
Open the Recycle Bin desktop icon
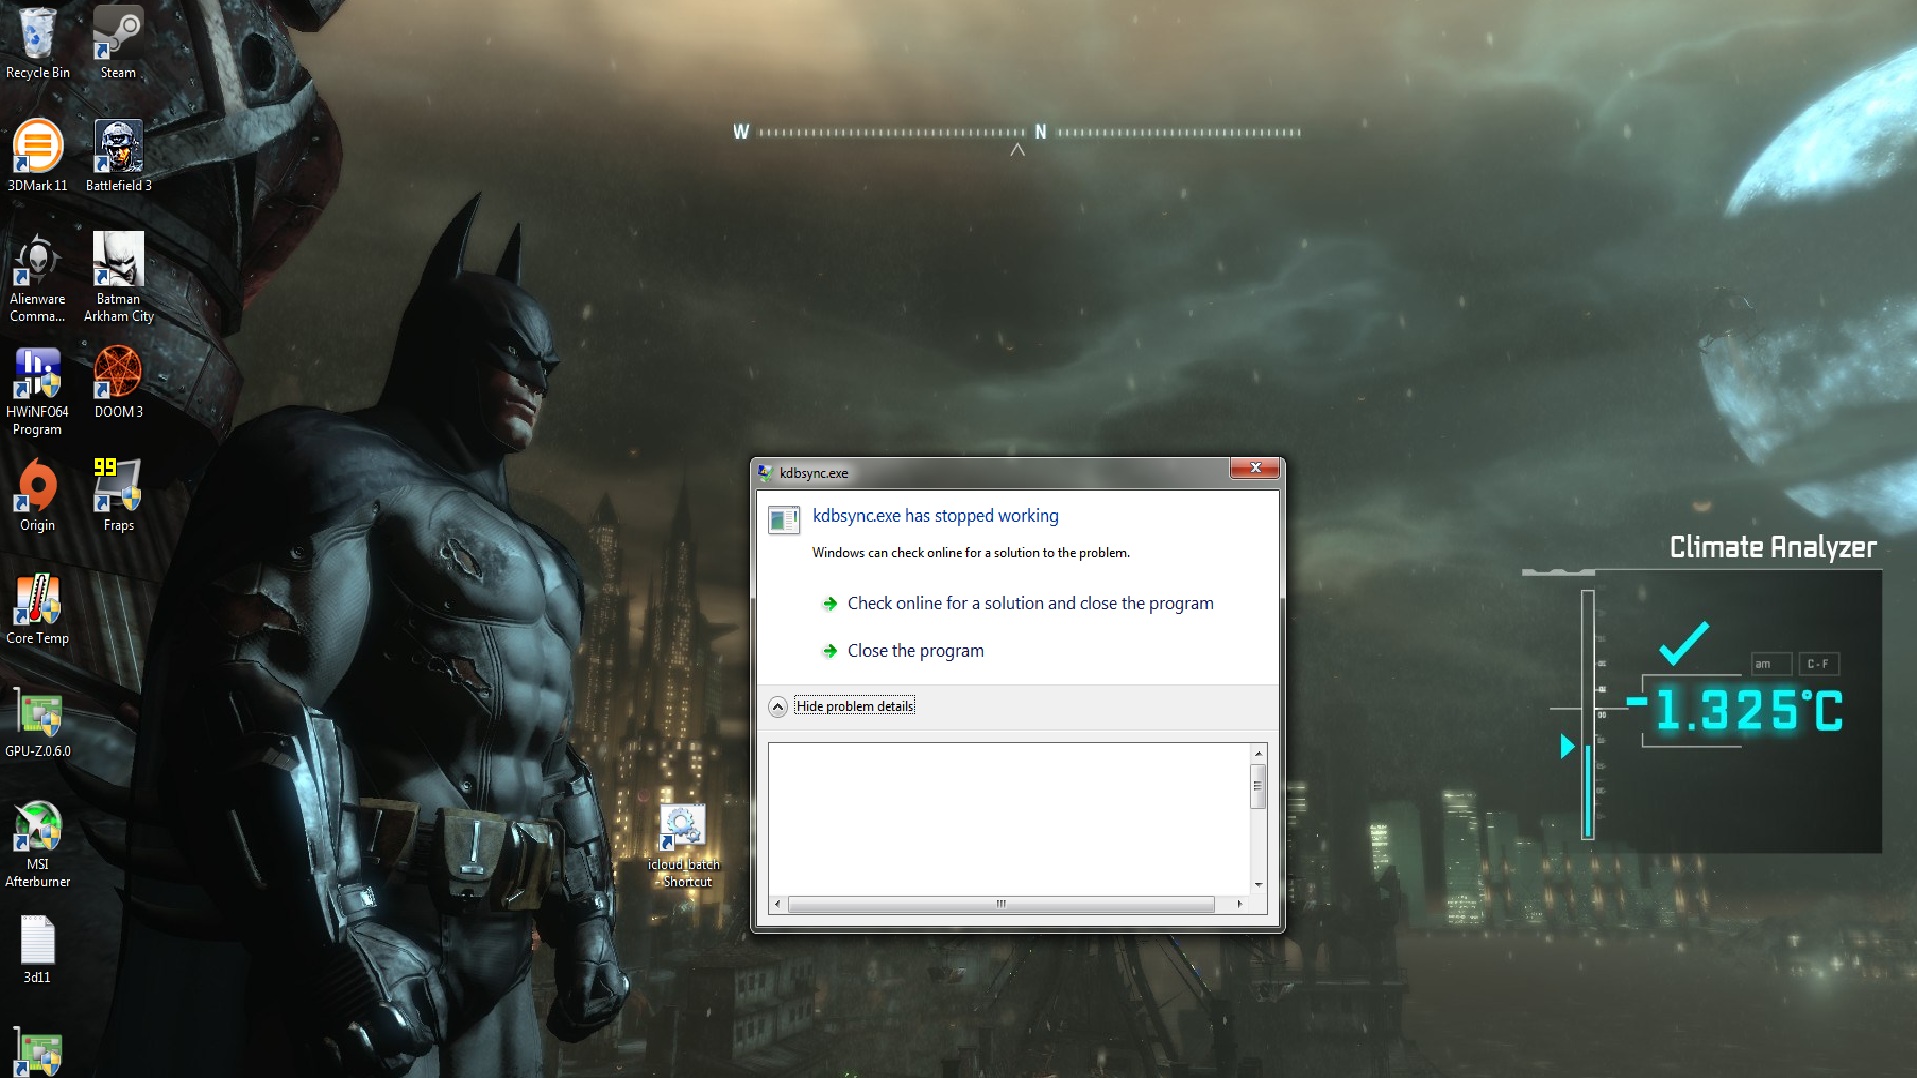[x=37, y=42]
